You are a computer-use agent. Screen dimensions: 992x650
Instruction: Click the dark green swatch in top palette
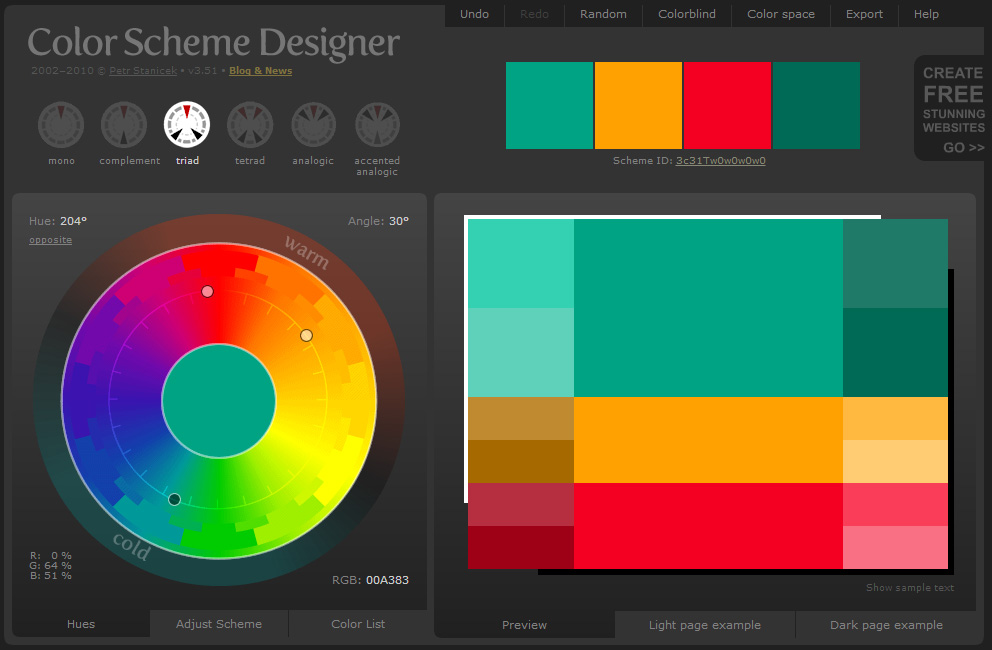point(816,106)
